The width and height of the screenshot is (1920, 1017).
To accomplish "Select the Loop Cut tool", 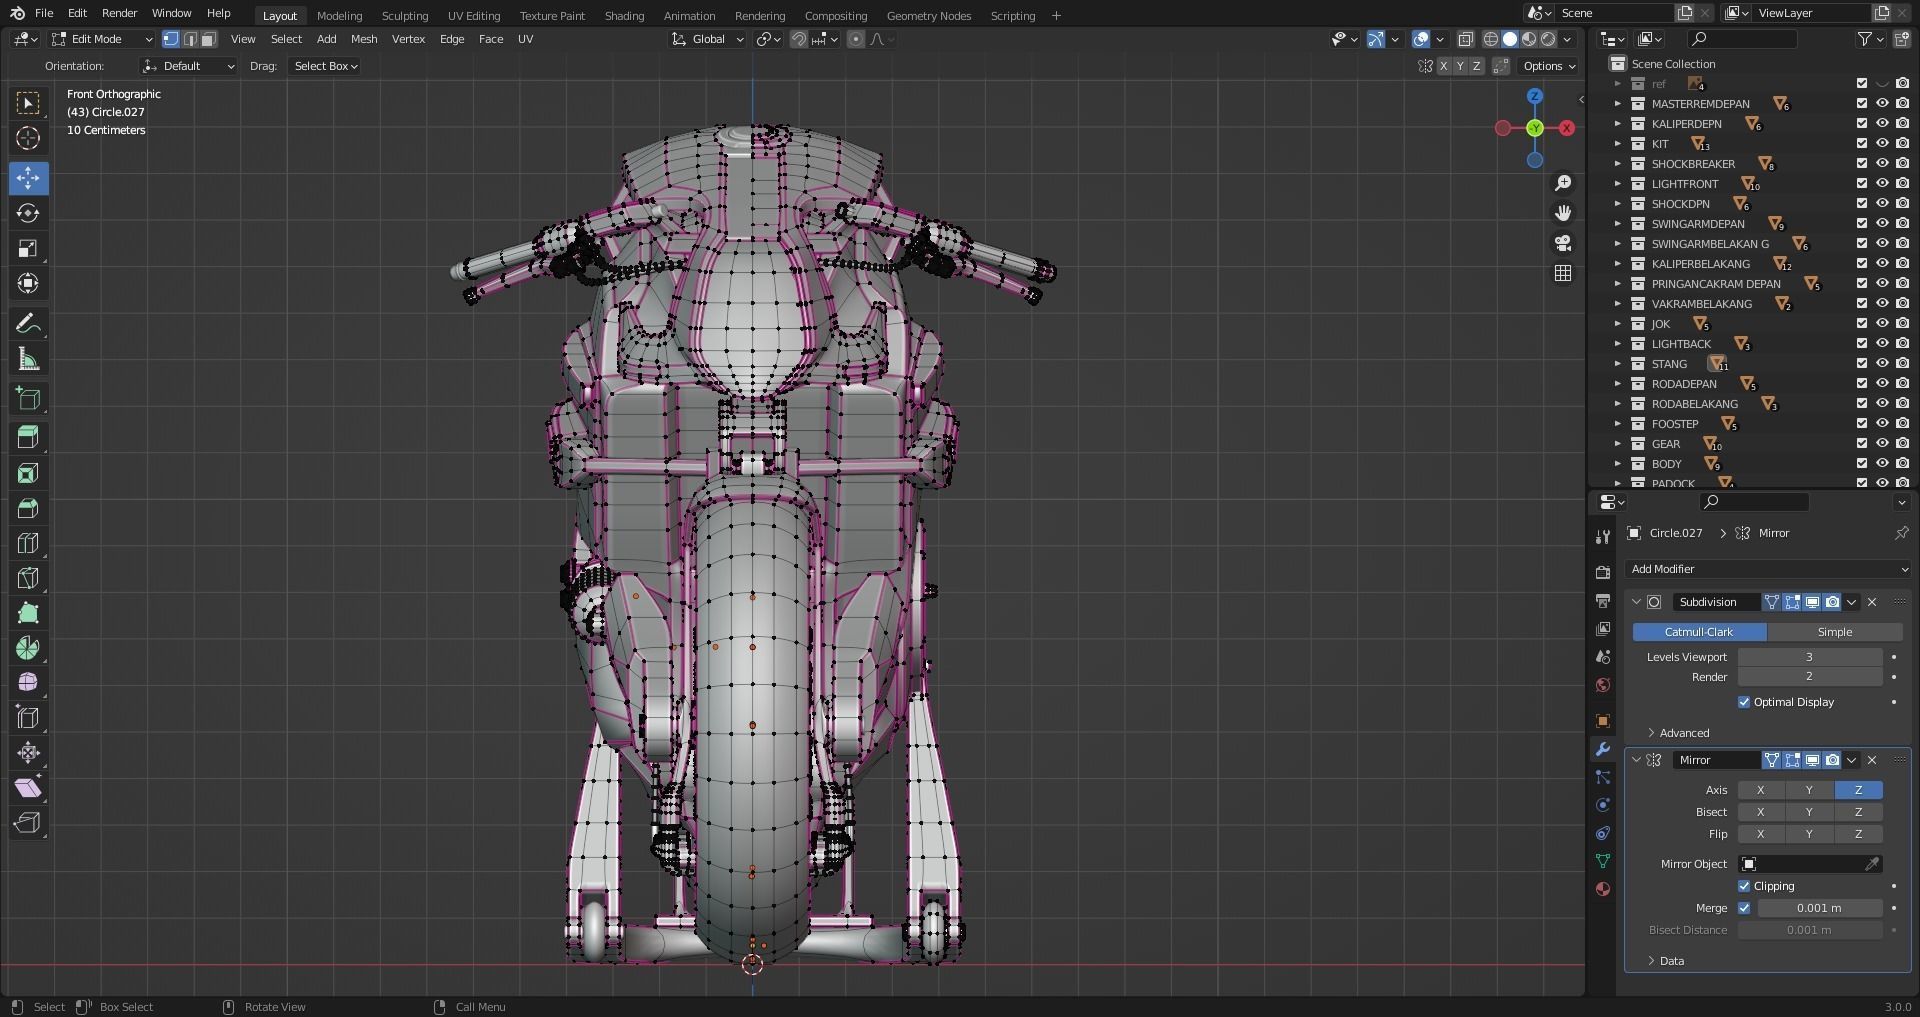I will click(x=28, y=543).
